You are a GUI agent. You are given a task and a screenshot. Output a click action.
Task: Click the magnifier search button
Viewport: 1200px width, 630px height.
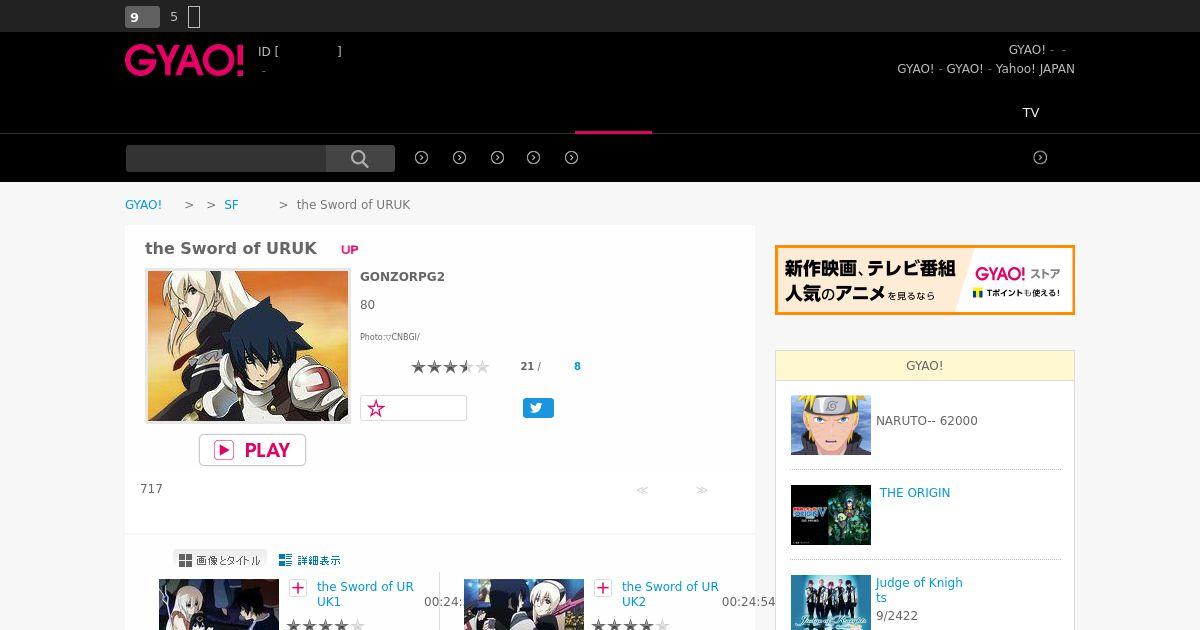click(x=360, y=158)
